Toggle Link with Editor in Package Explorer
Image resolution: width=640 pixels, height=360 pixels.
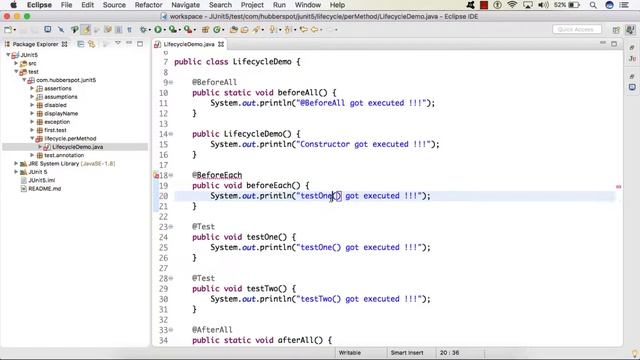click(x=92, y=44)
